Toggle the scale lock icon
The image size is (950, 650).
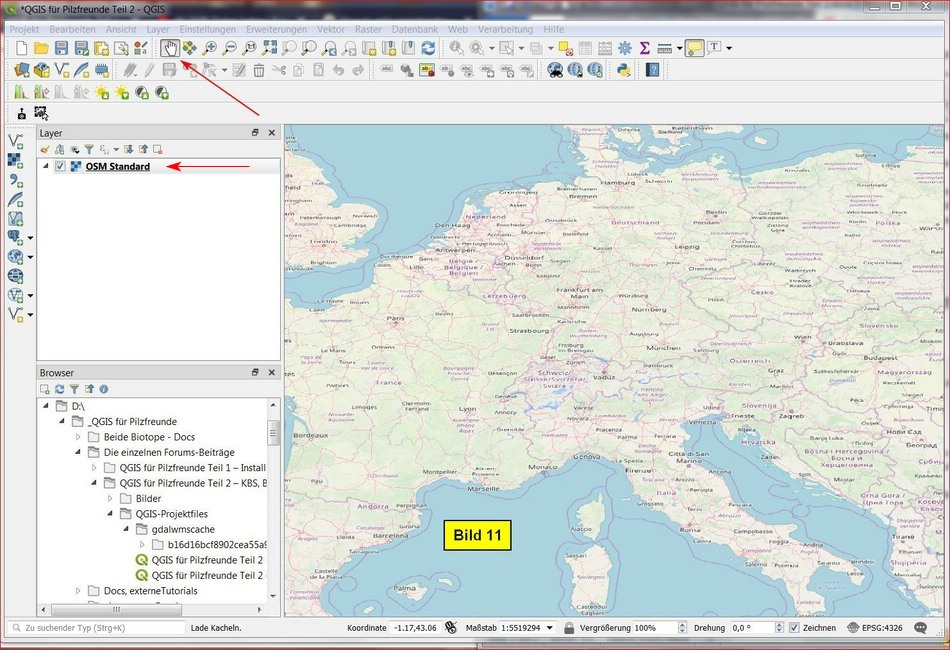coord(568,628)
